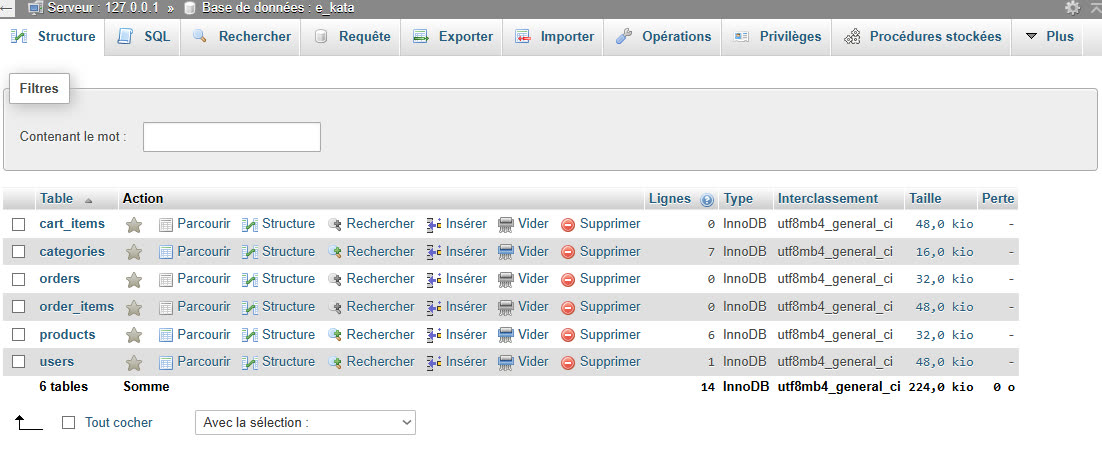
Task: Click the users row favorite star
Action: point(134,362)
